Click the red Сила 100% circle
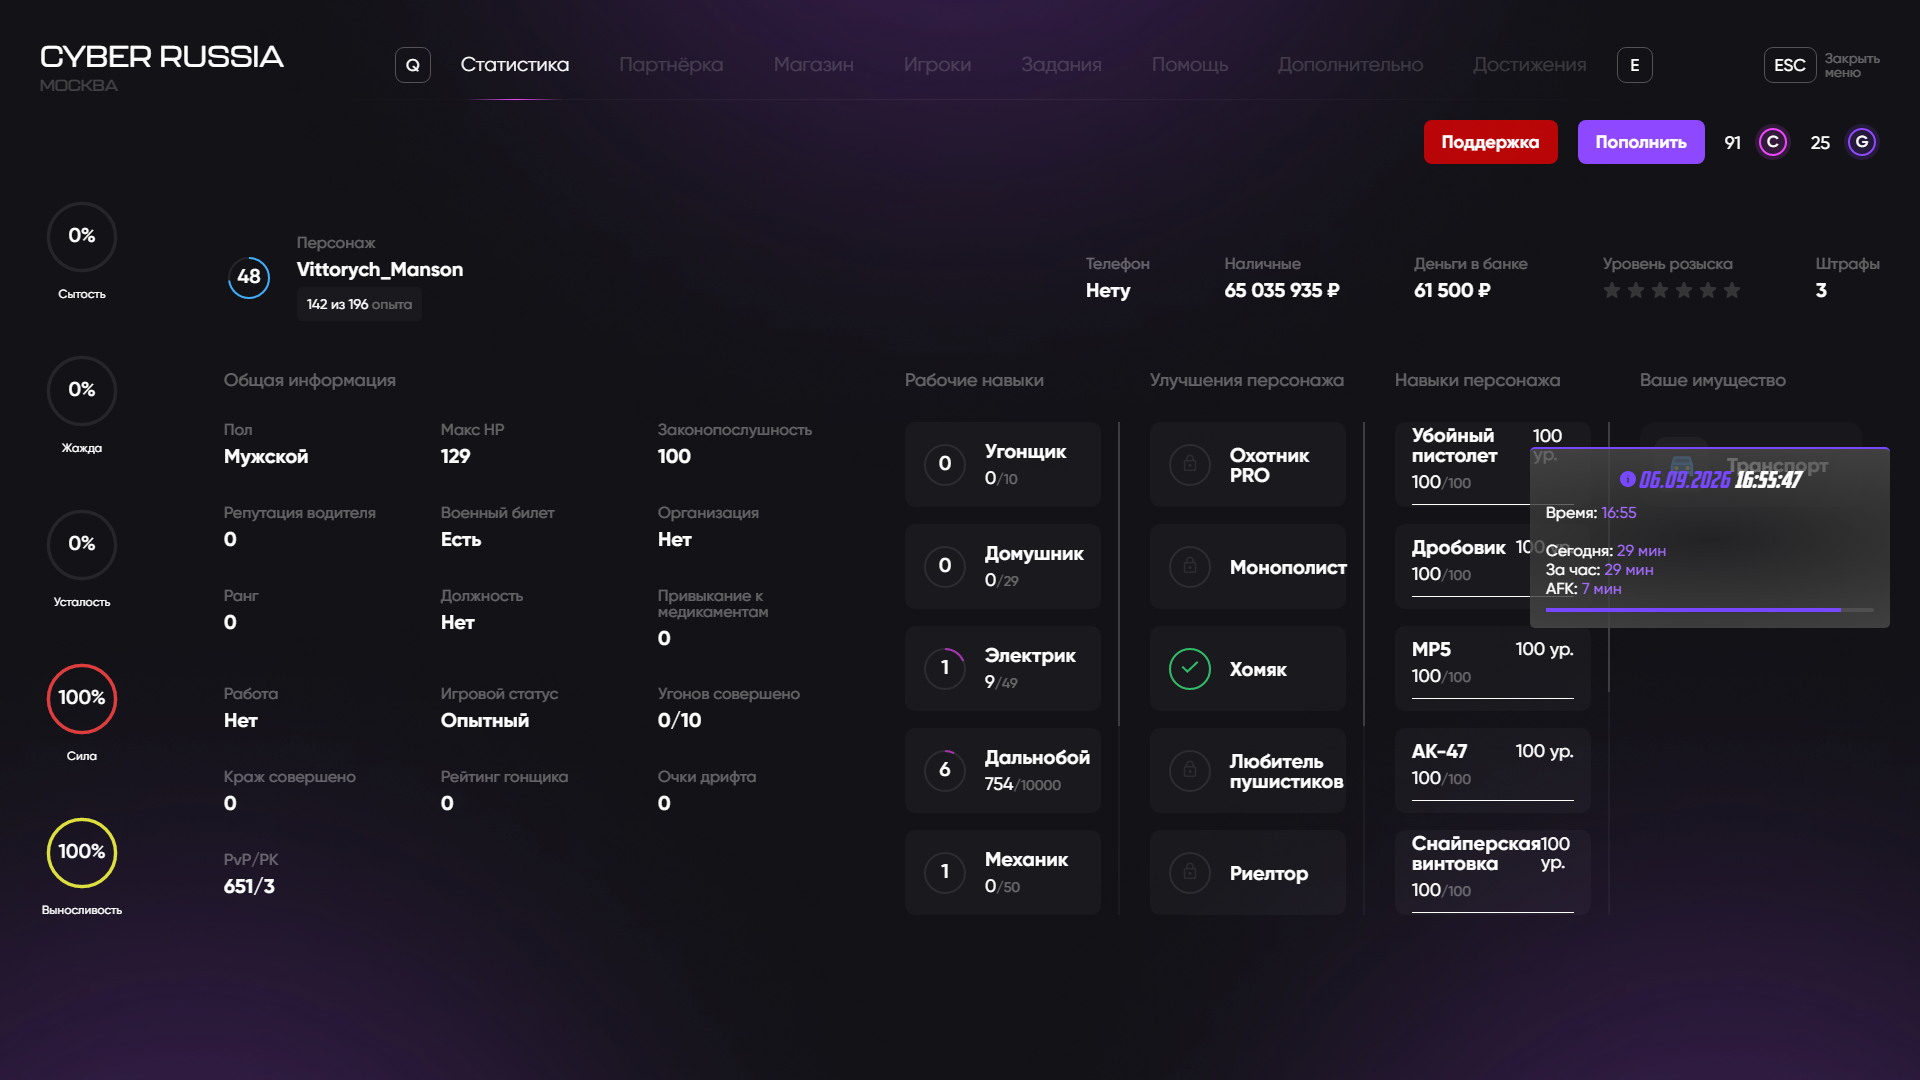This screenshot has height=1080, width=1920. (82, 698)
